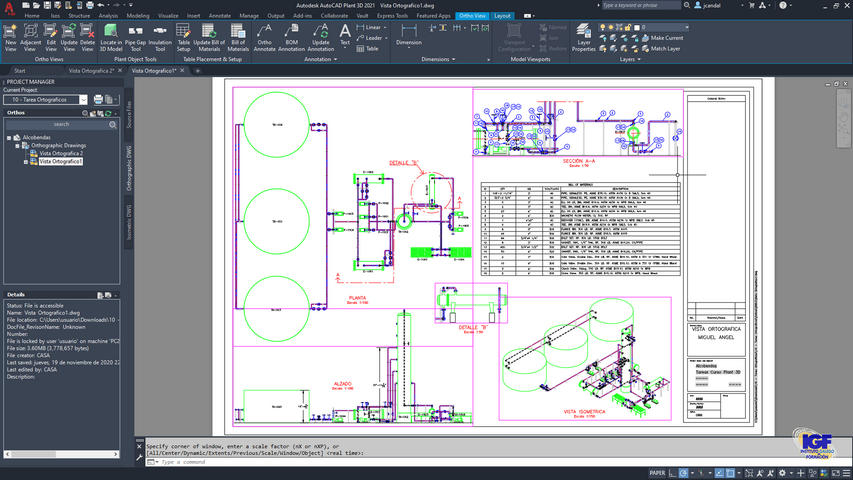
Task: Toggle the layer bulb on/off icon
Action: pyautogui.click(x=602, y=27)
